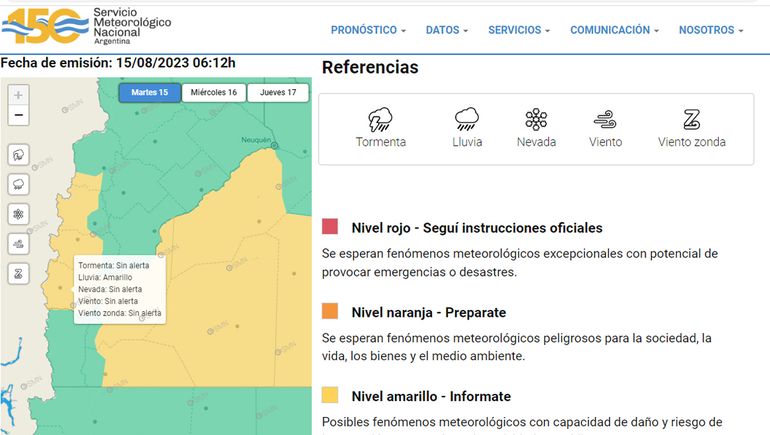Image resolution: width=770 pixels, height=435 pixels.
Task: Filter map by Nevada snowflake layer icon
Action: [18, 214]
